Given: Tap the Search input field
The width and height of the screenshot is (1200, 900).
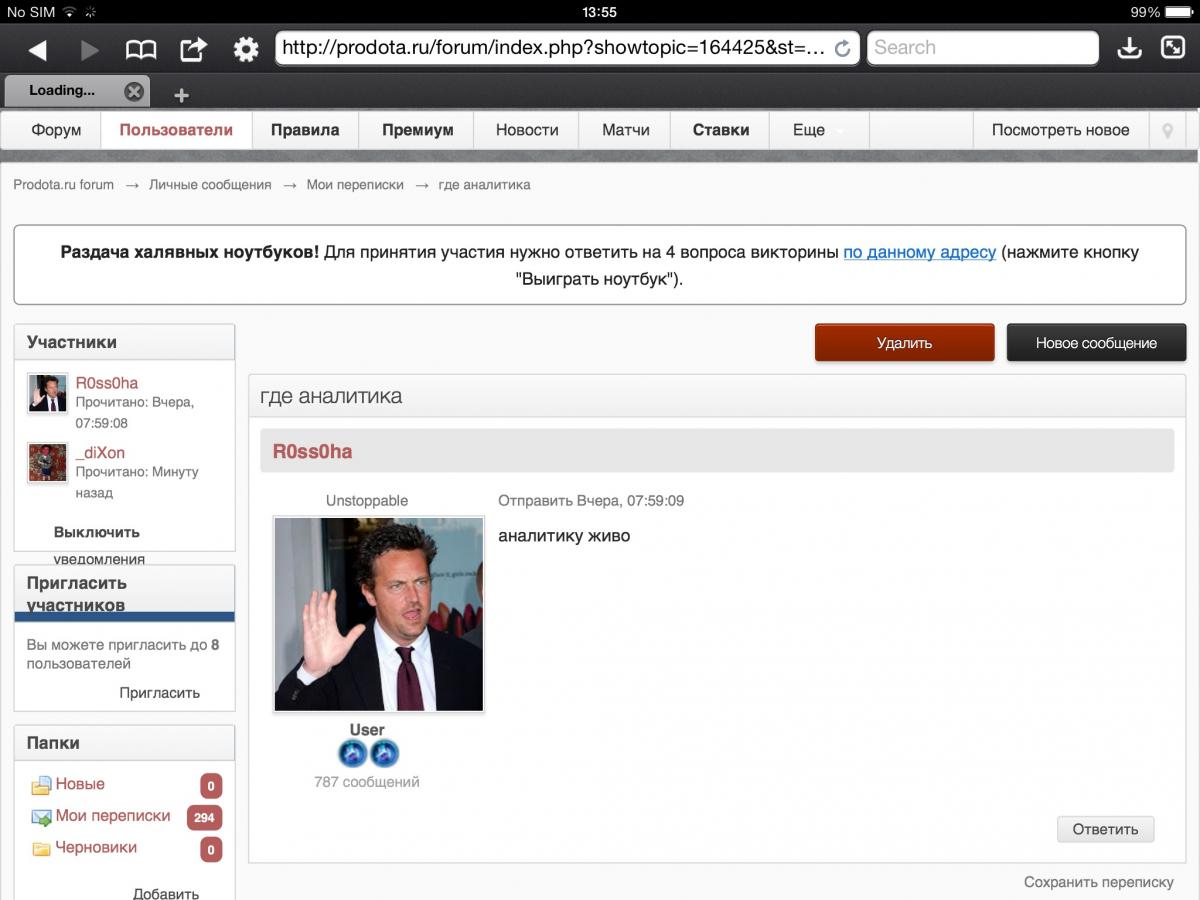Looking at the screenshot, I should click(982, 48).
